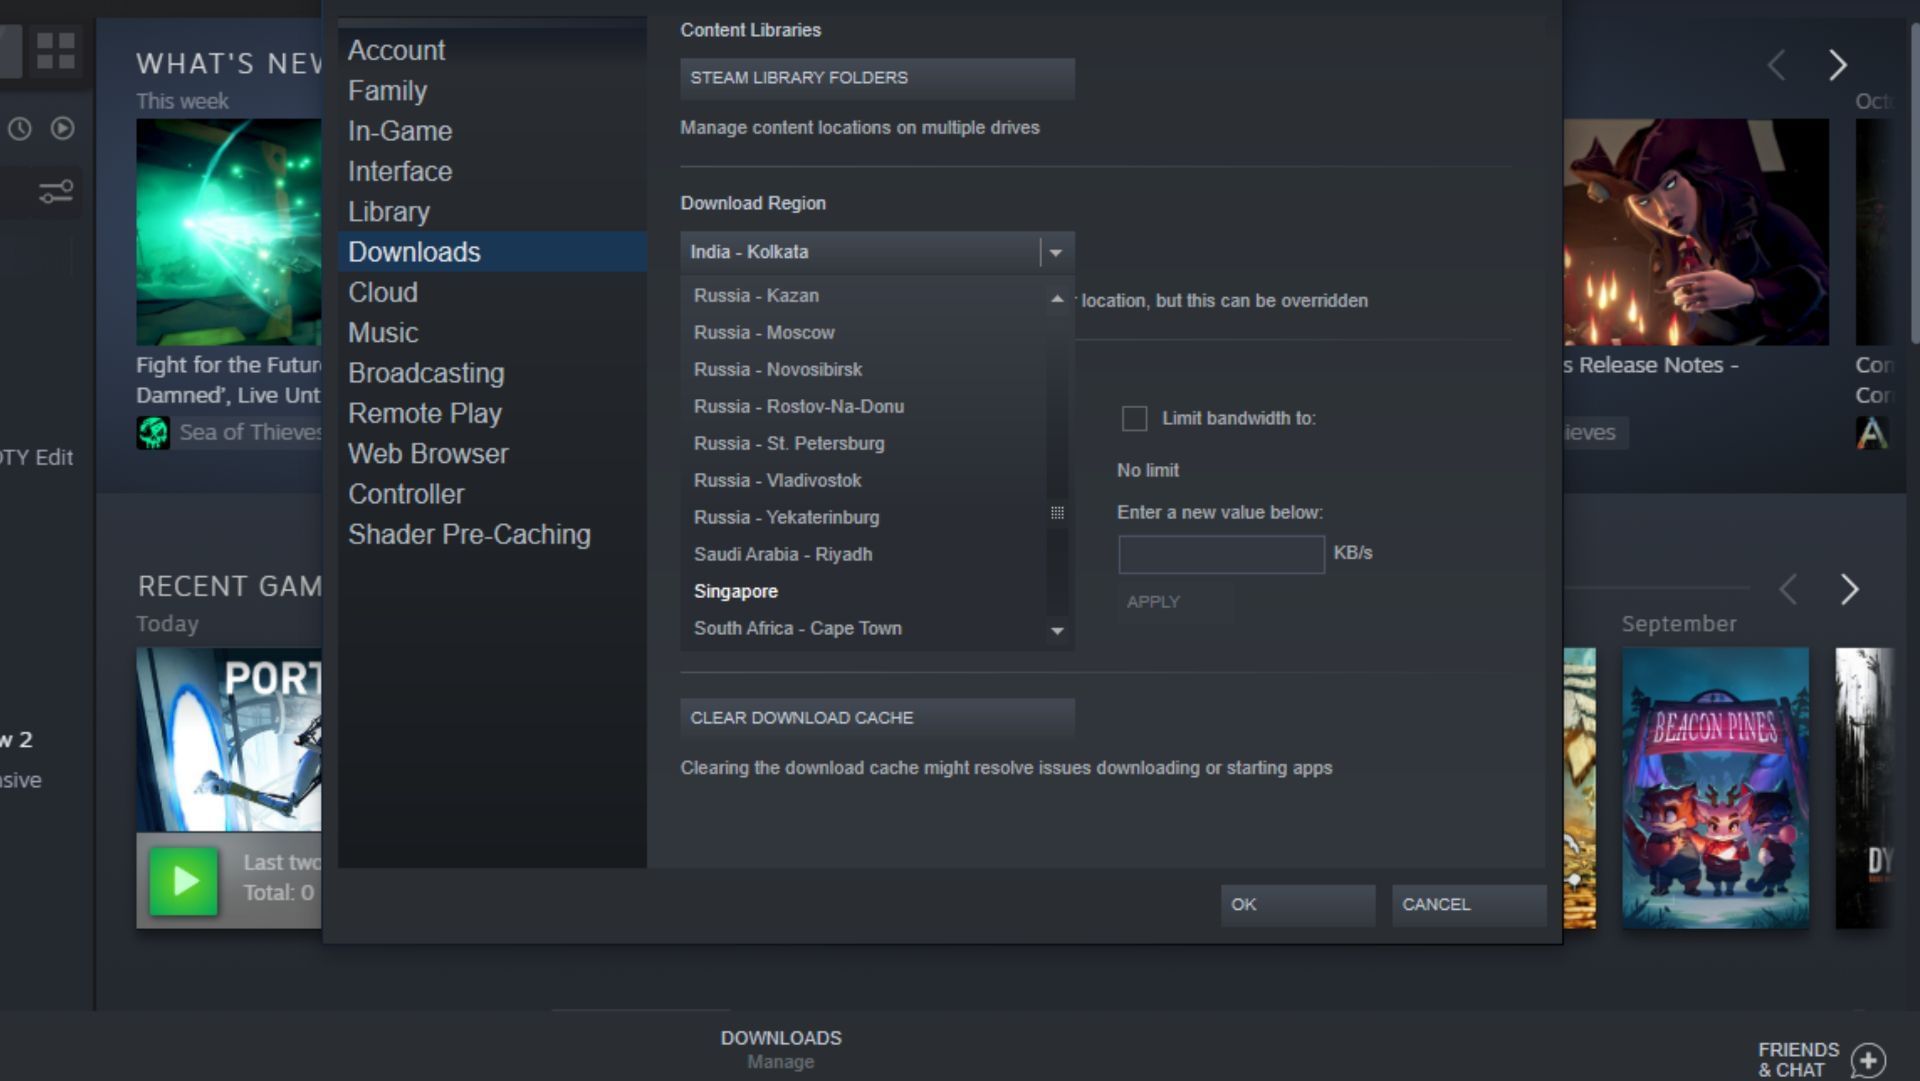Select Singapore as download region
1920x1081 pixels.
point(735,591)
